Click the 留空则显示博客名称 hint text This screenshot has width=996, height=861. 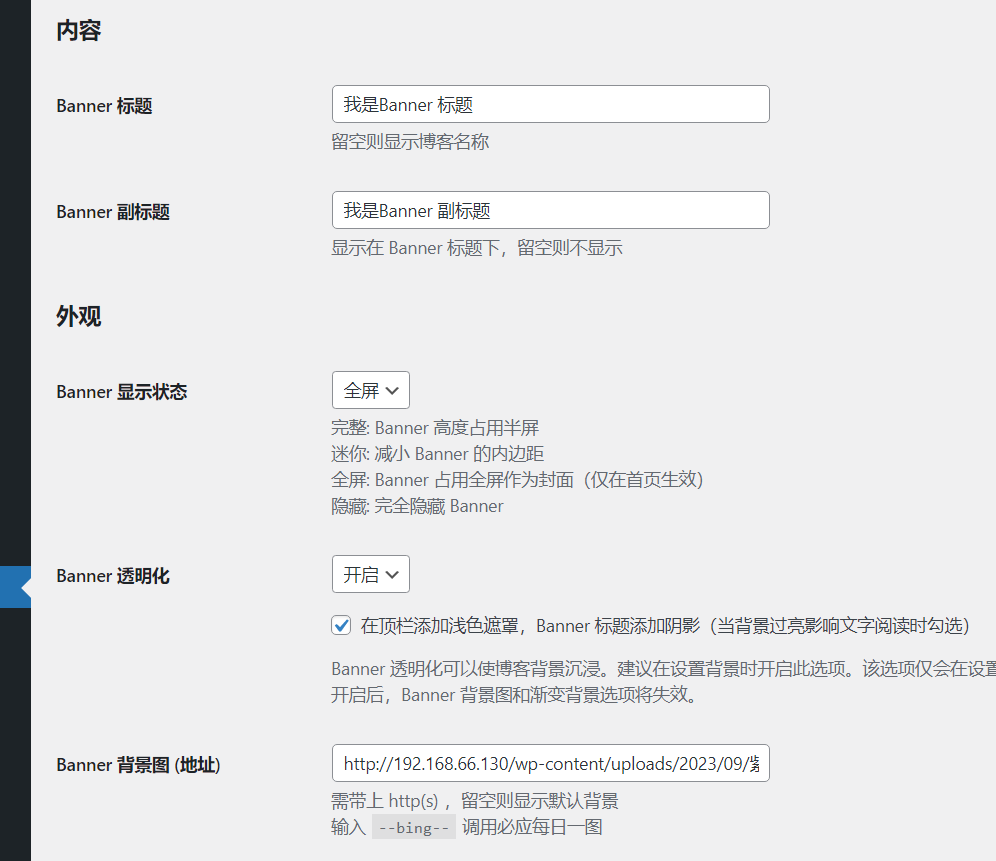pos(410,142)
